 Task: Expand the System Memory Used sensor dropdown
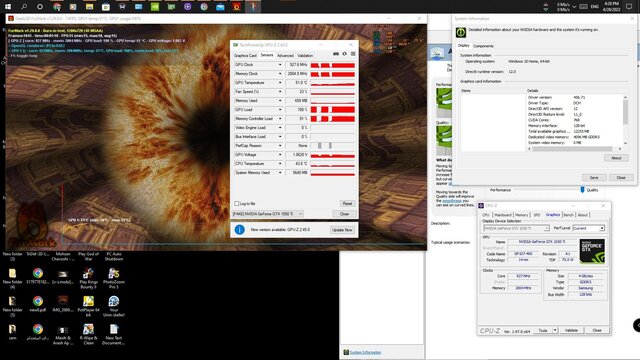tap(280, 173)
